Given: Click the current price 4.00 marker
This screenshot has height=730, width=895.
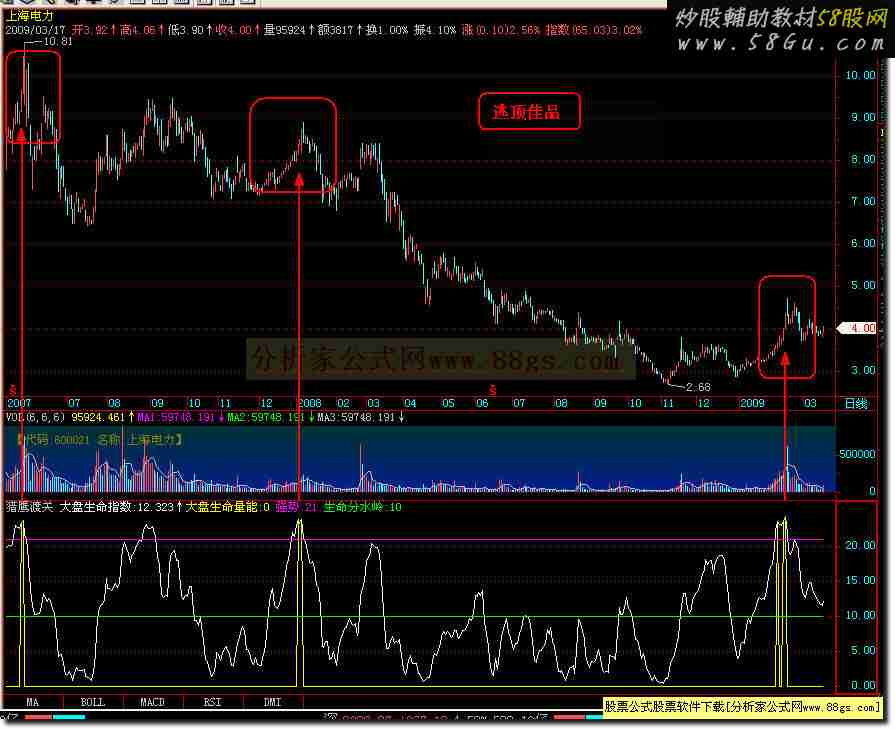Looking at the screenshot, I should click(858, 328).
